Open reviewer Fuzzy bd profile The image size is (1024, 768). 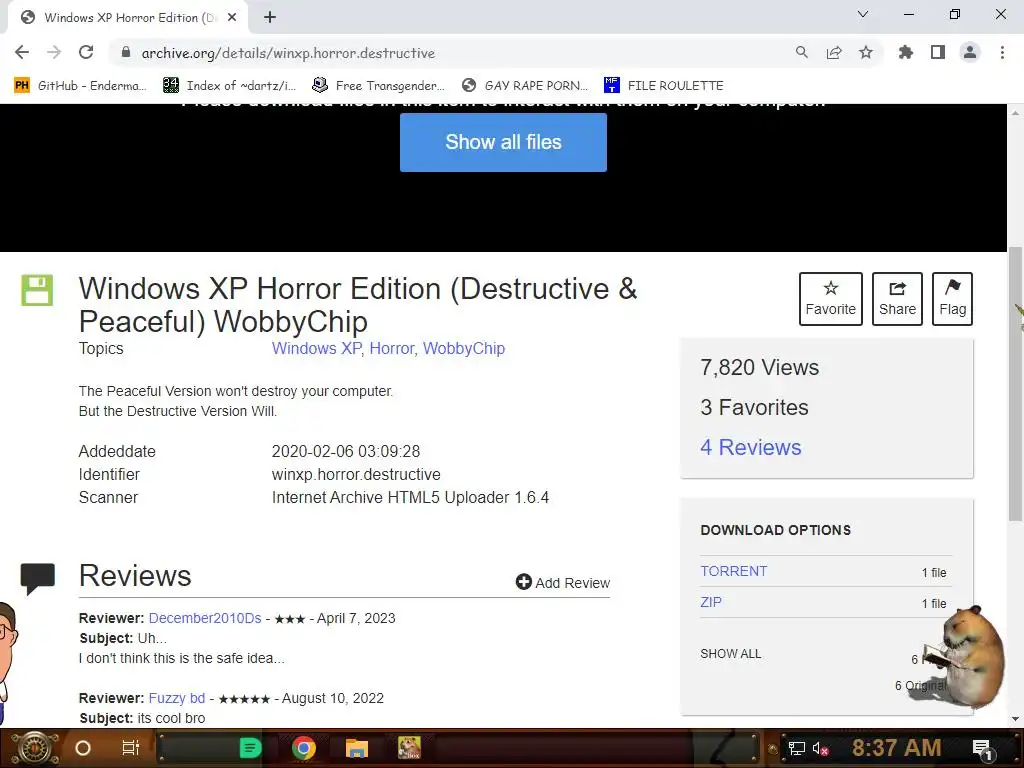point(177,698)
